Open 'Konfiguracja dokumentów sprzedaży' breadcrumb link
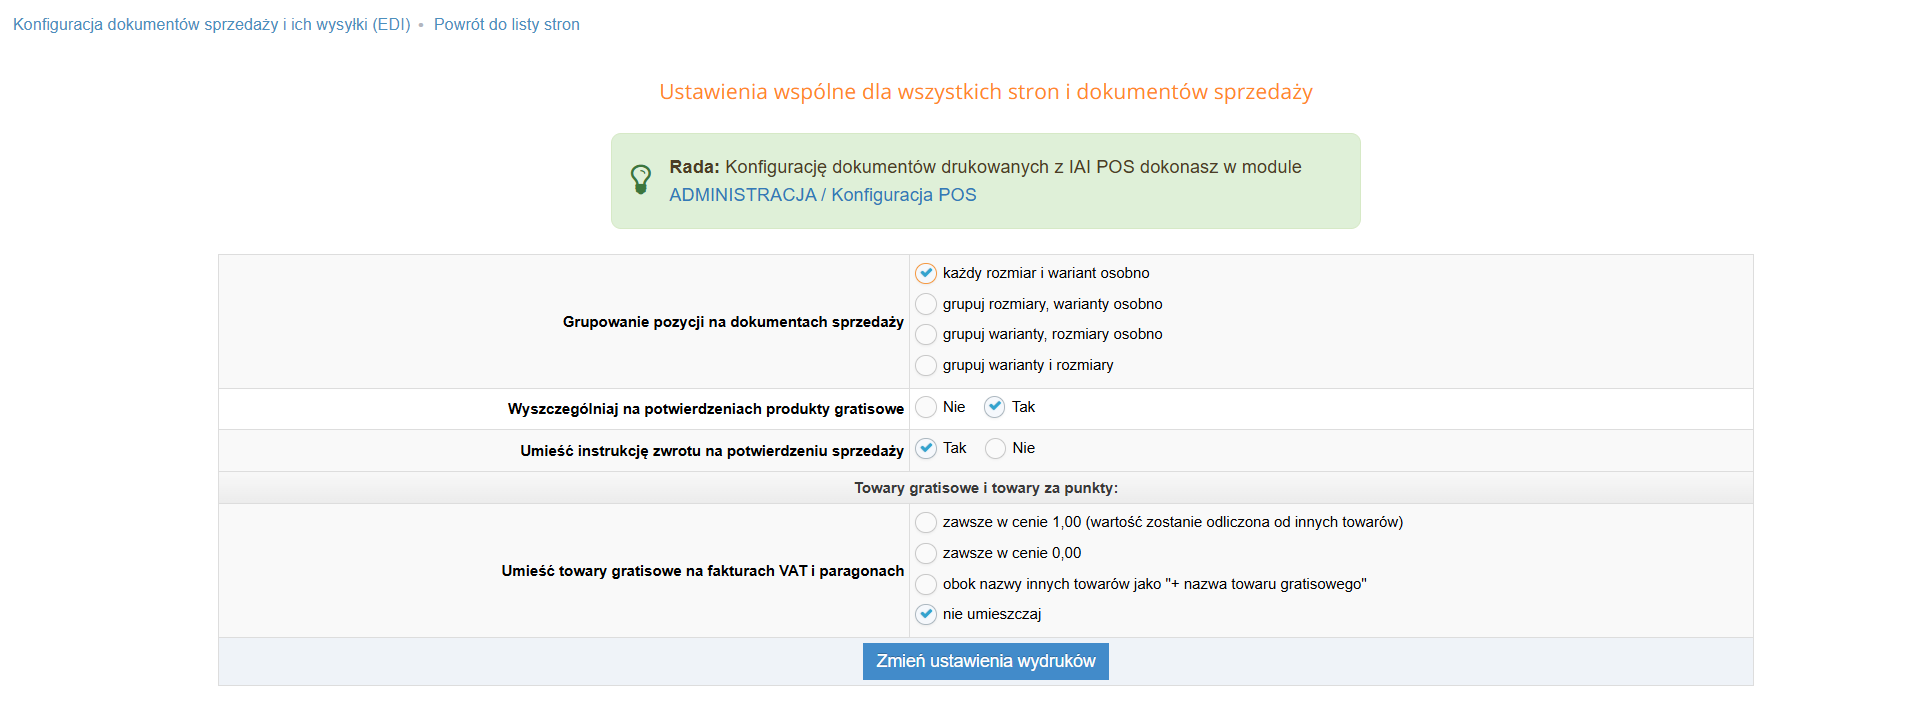 point(212,24)
